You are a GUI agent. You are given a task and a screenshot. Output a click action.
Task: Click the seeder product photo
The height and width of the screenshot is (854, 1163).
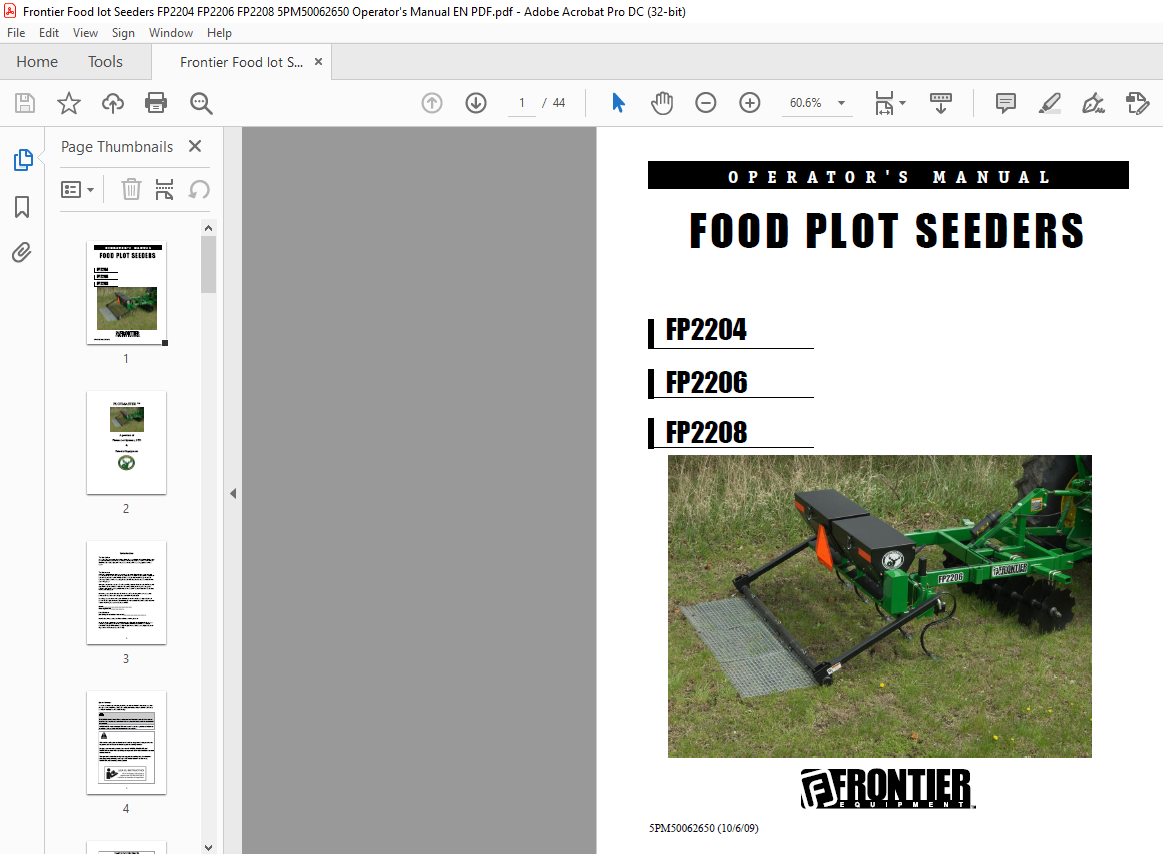pyautogui.click(x=880, y=606)
